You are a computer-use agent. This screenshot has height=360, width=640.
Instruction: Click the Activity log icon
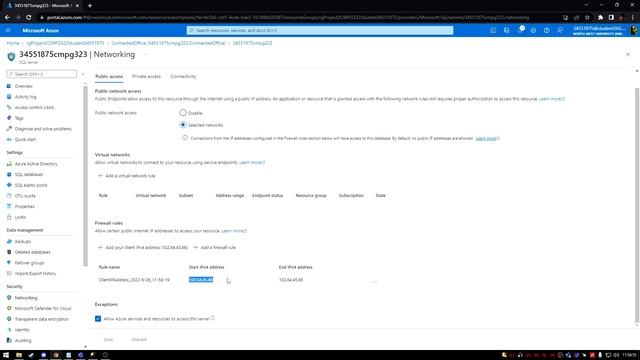click(9, 97)
